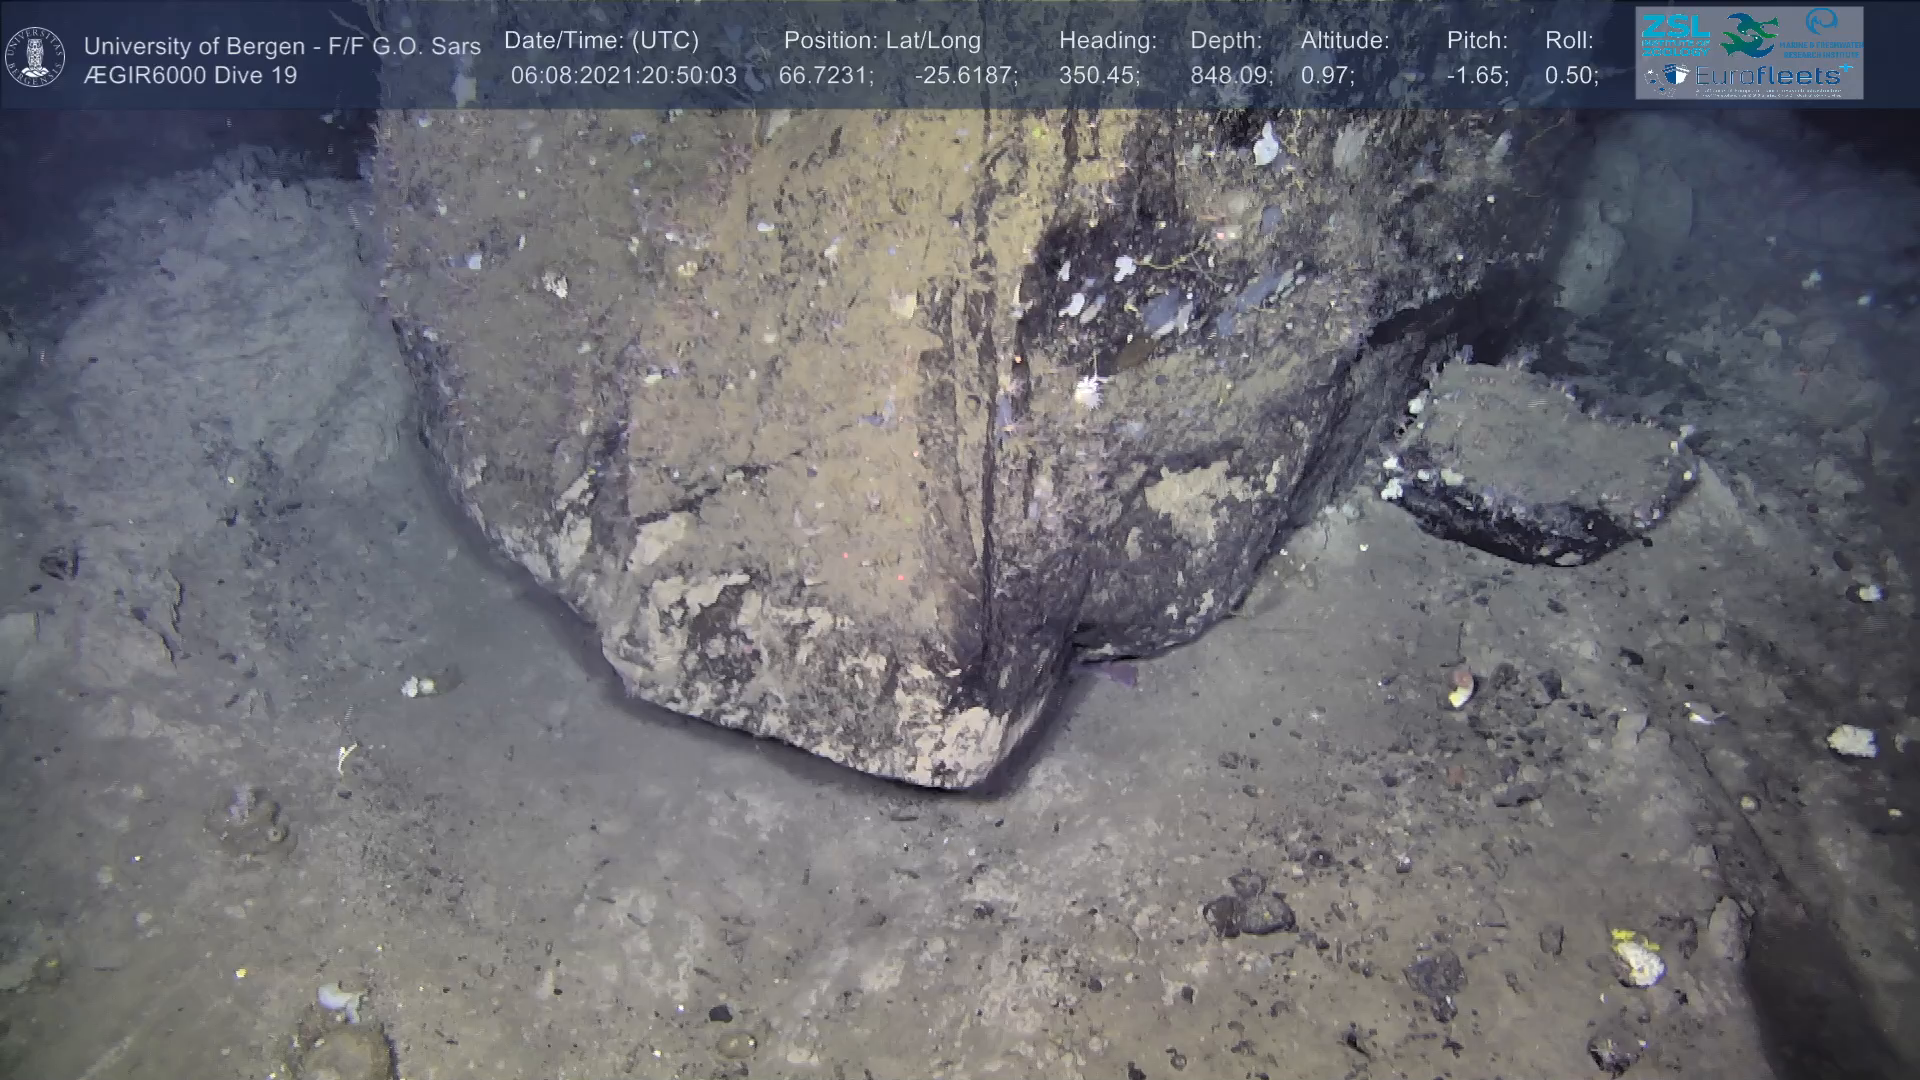This screenshot has height=1080, width=1920.
Task: Click the Eurofleets+ ship emblem icon
Action: coord(1667,77)
